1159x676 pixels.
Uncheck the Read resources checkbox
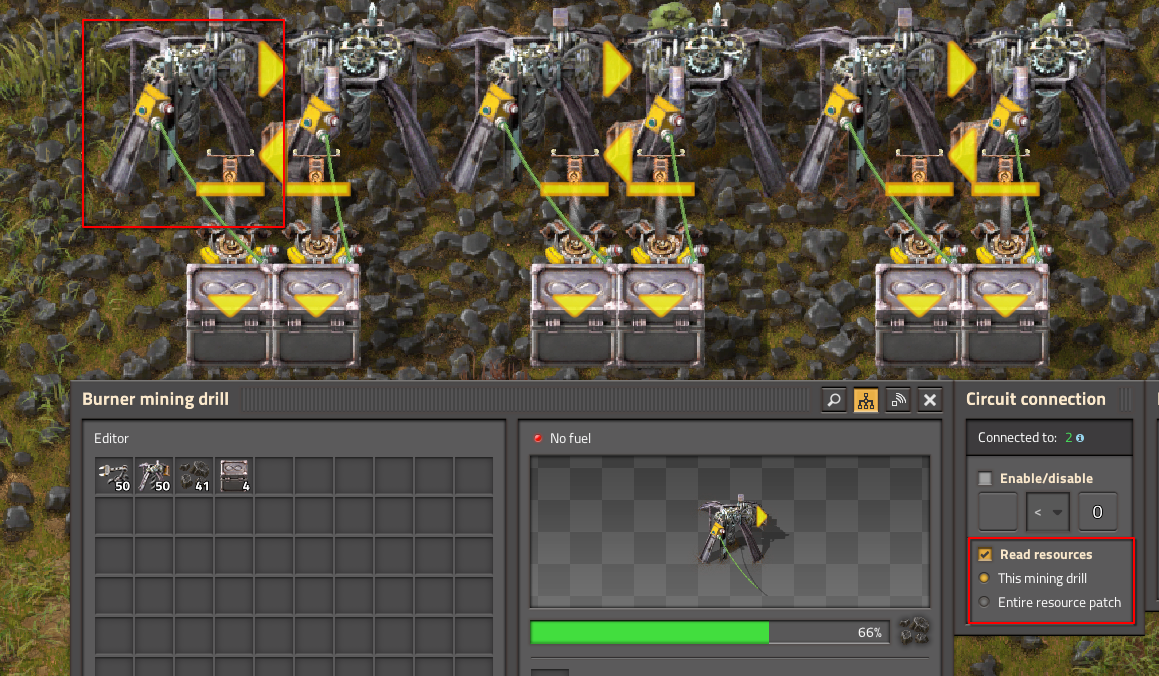(985, 555)
